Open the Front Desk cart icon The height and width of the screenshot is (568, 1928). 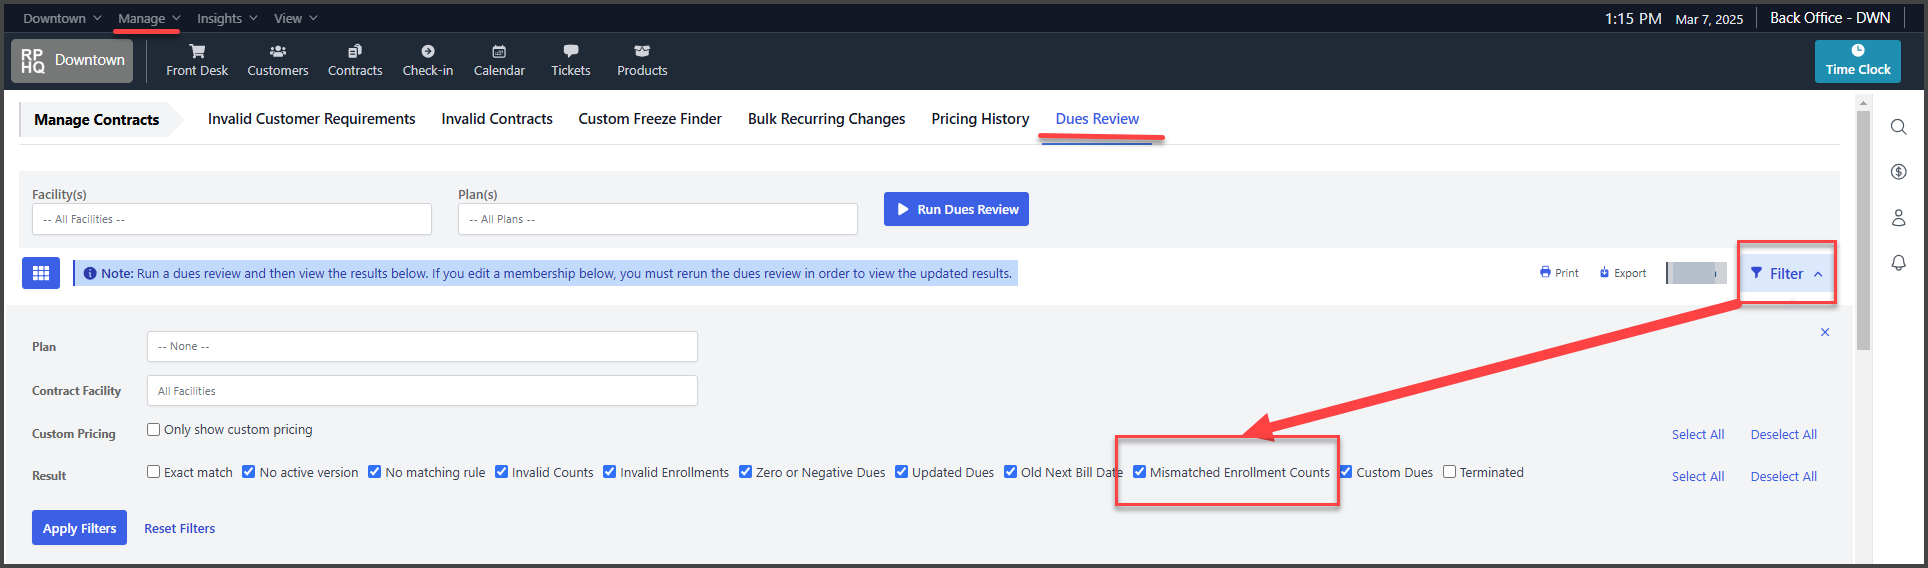tap(197, 51)
